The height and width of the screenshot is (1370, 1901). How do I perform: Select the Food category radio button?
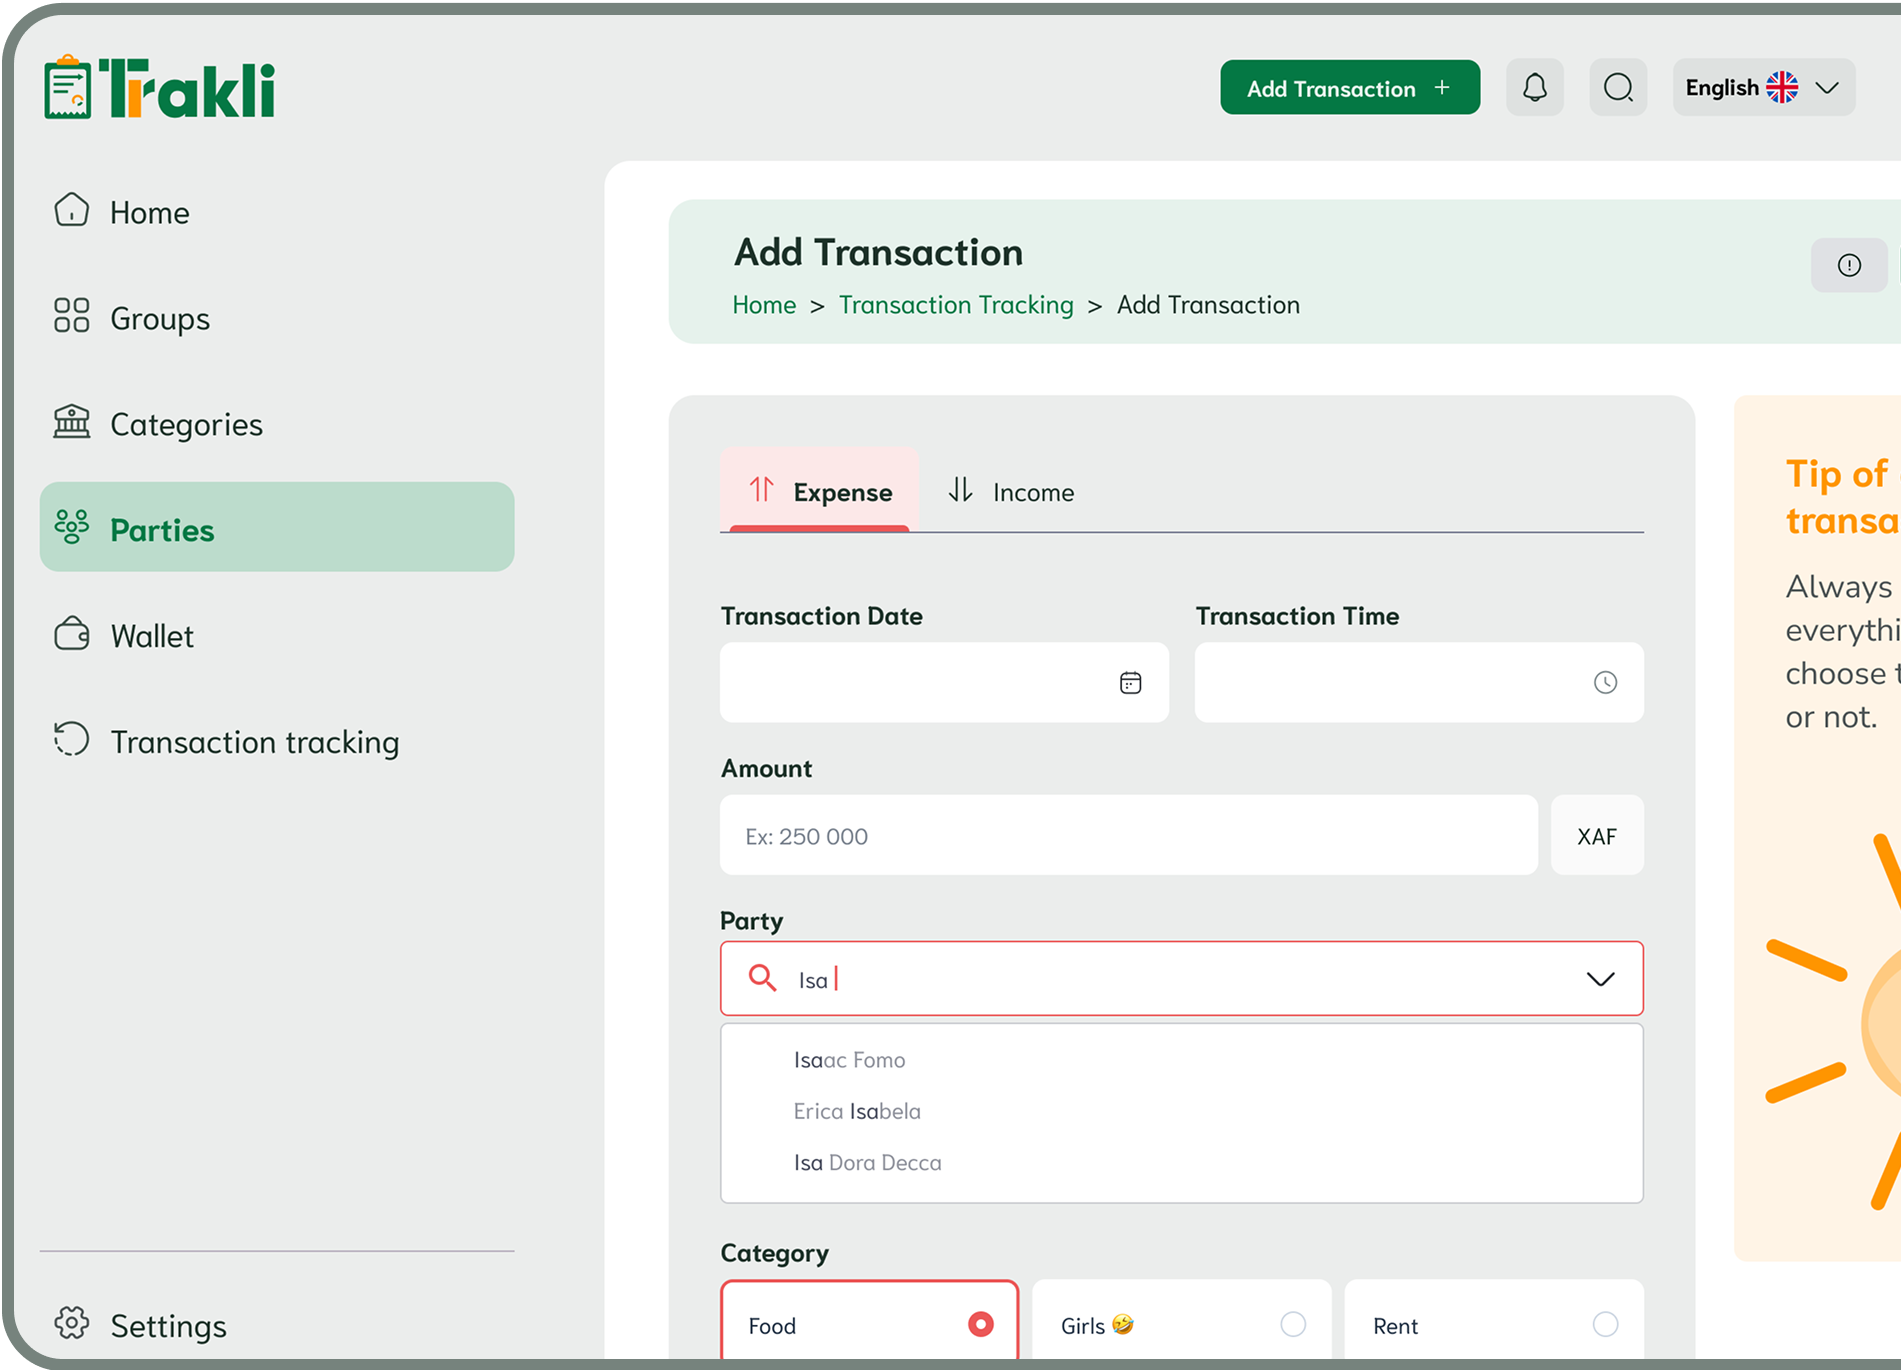[x=980, y=1324]
